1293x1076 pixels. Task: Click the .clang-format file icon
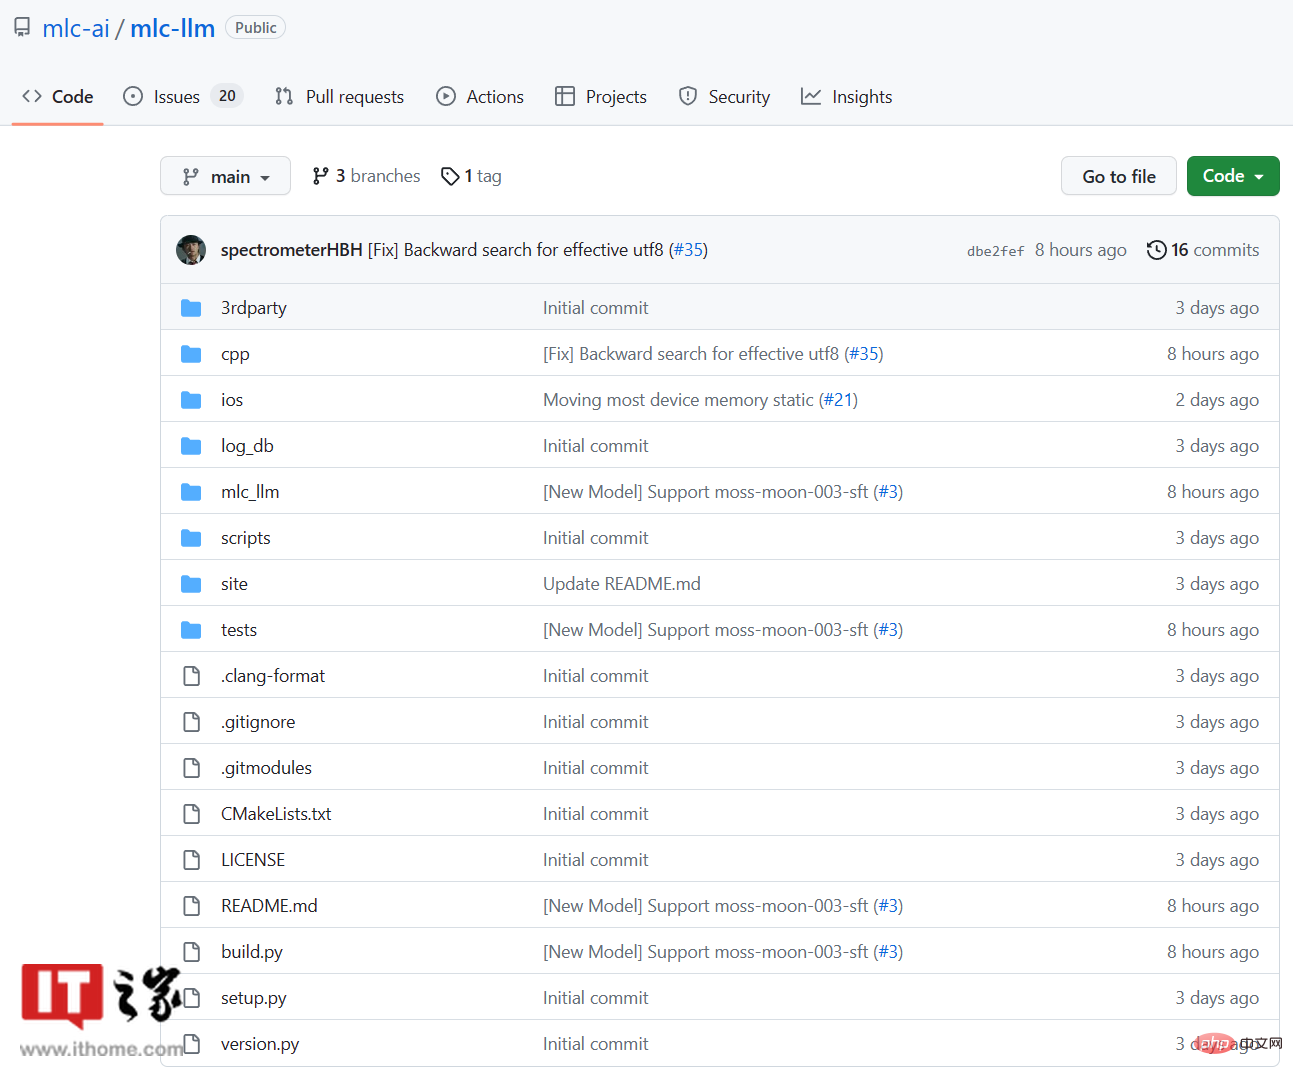pyautogui.click(x=191, y=676)
